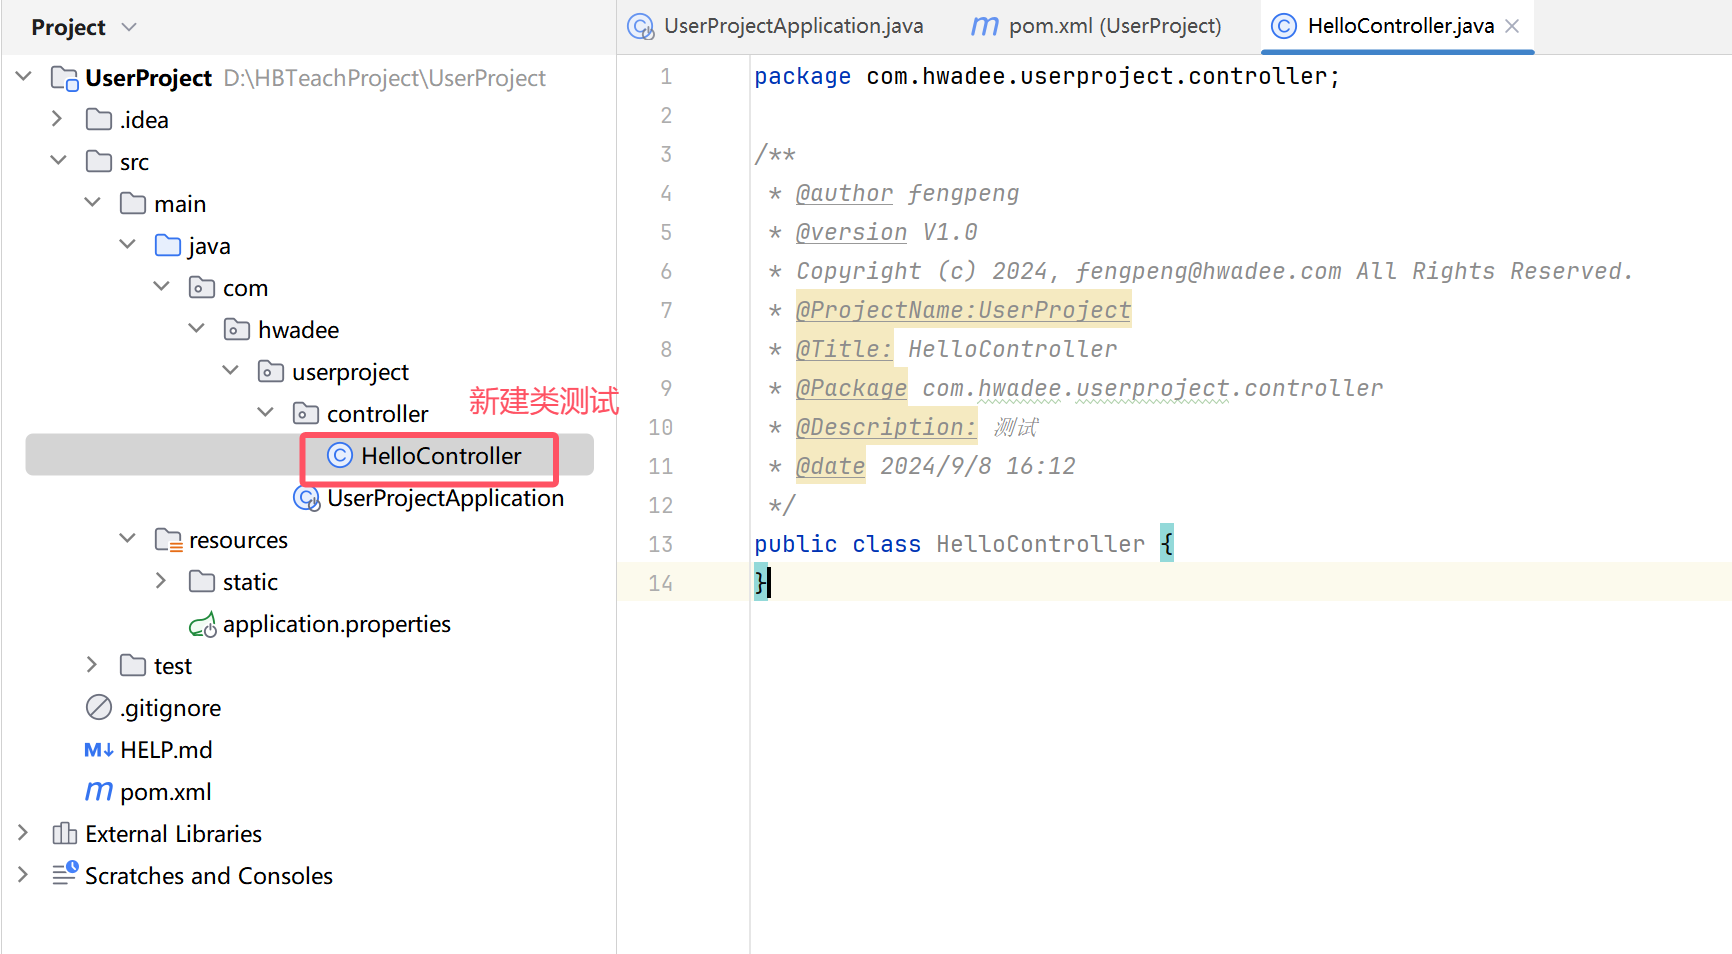The image size is (1732, 954).
Task: Click the .idea folder icon
Action: pyautogui.click(x=99, y=120)
